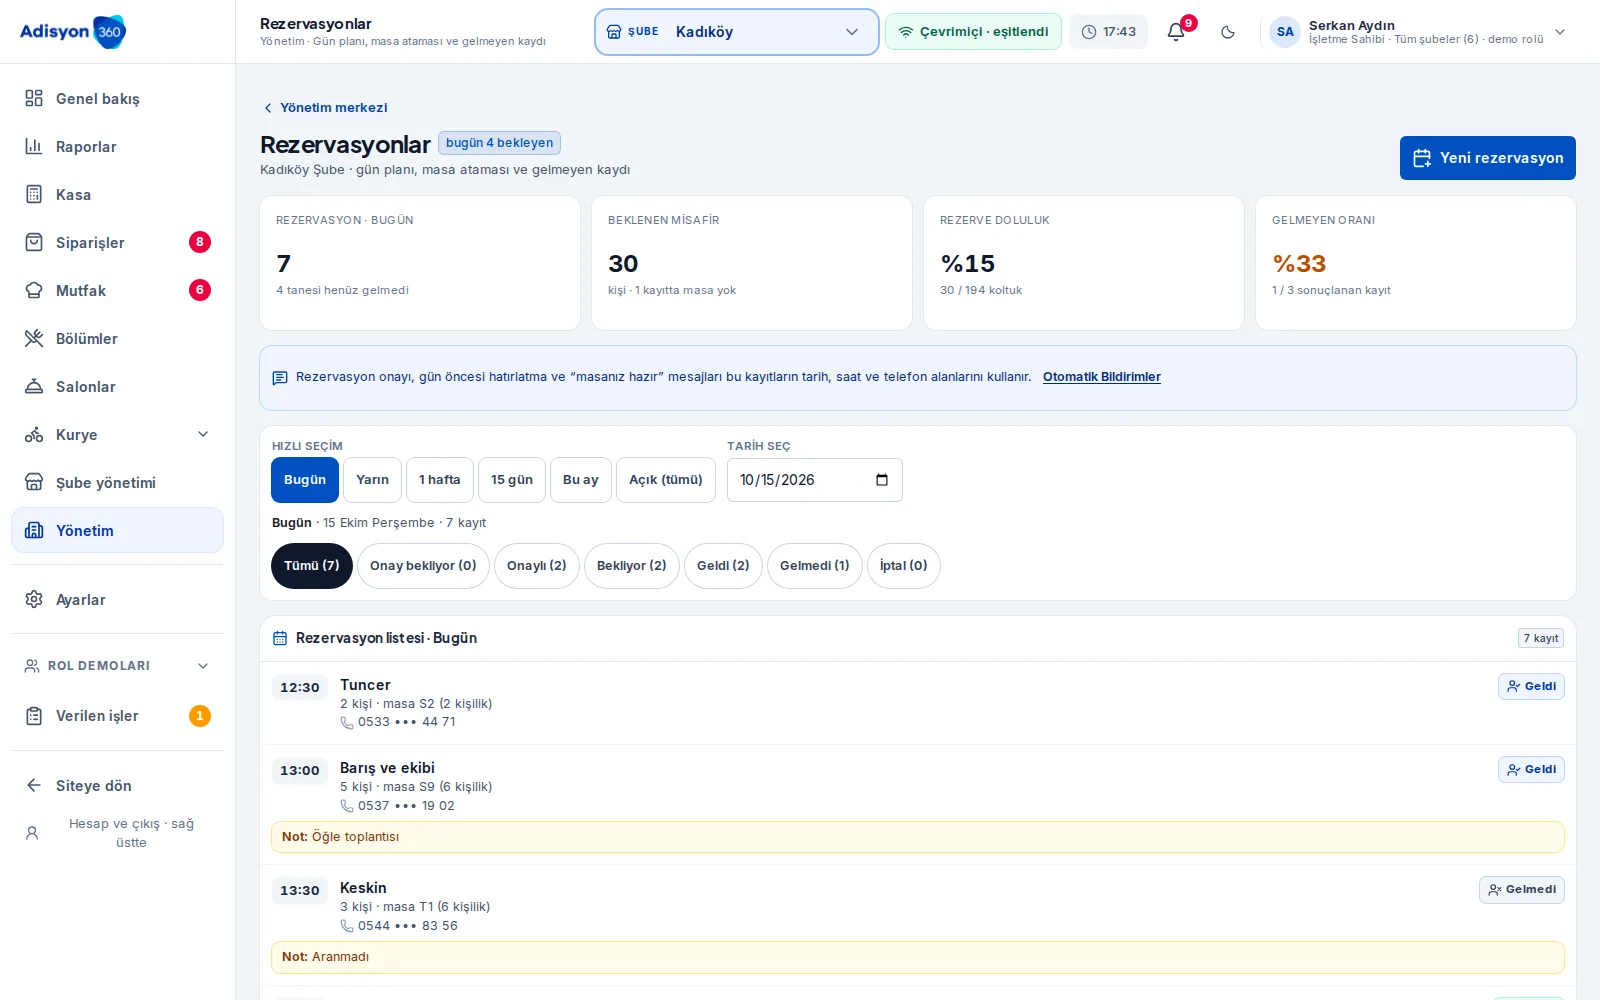Open the Otomatik Bildirimler link
This screenshot has height=1000, width=1600.
coord(1101,377)
